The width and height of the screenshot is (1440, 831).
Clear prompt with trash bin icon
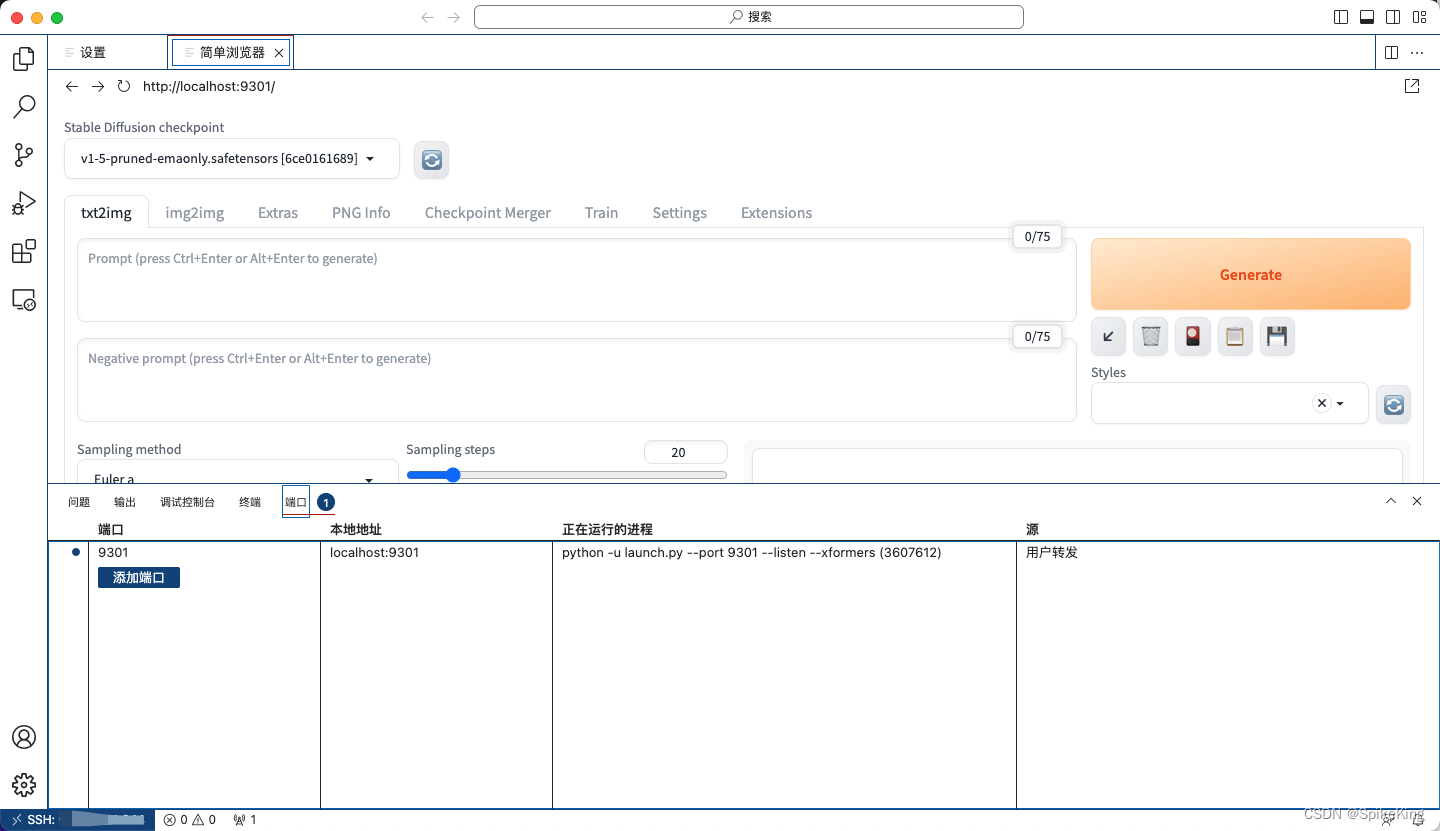1151,337
